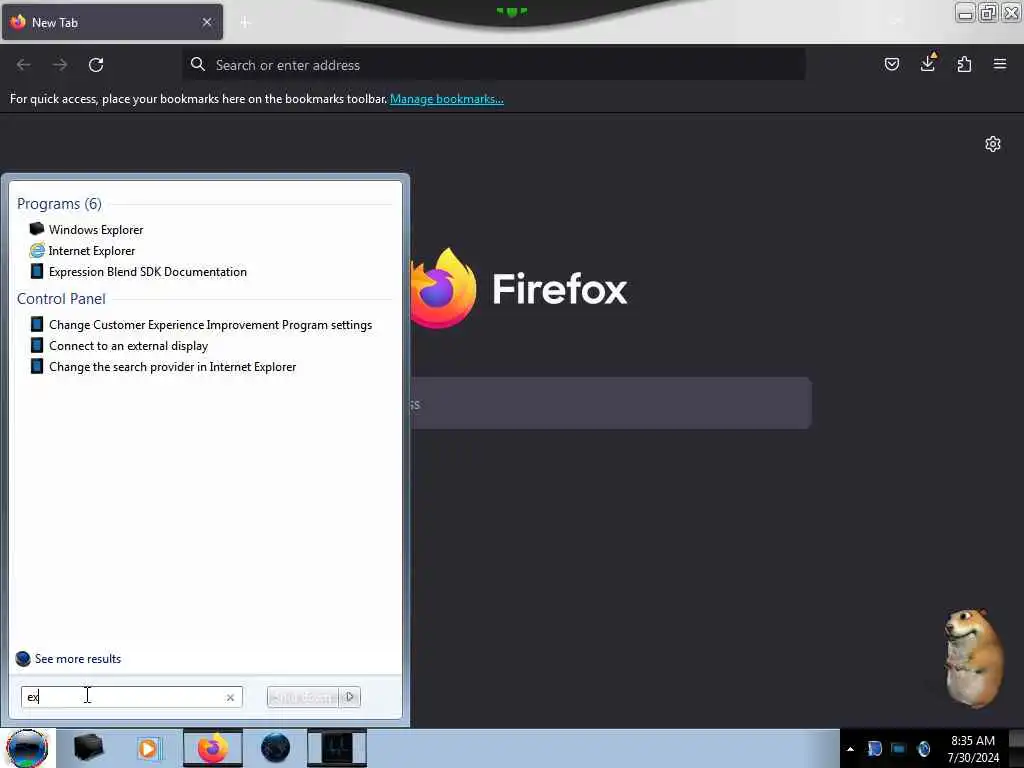1024x768 pixels.
Task: Open Change Customer Experience Improvement Program settings
Action: pos(210,325)
